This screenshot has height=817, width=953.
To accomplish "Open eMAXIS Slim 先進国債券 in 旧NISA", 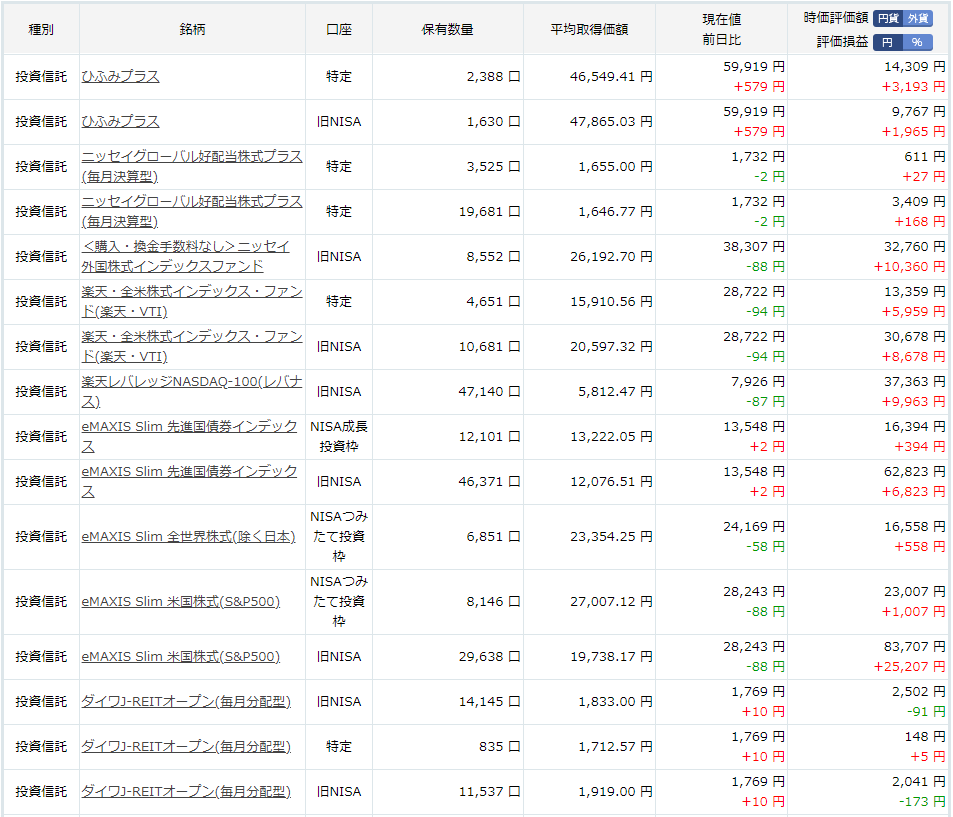I will click(190, 481).
